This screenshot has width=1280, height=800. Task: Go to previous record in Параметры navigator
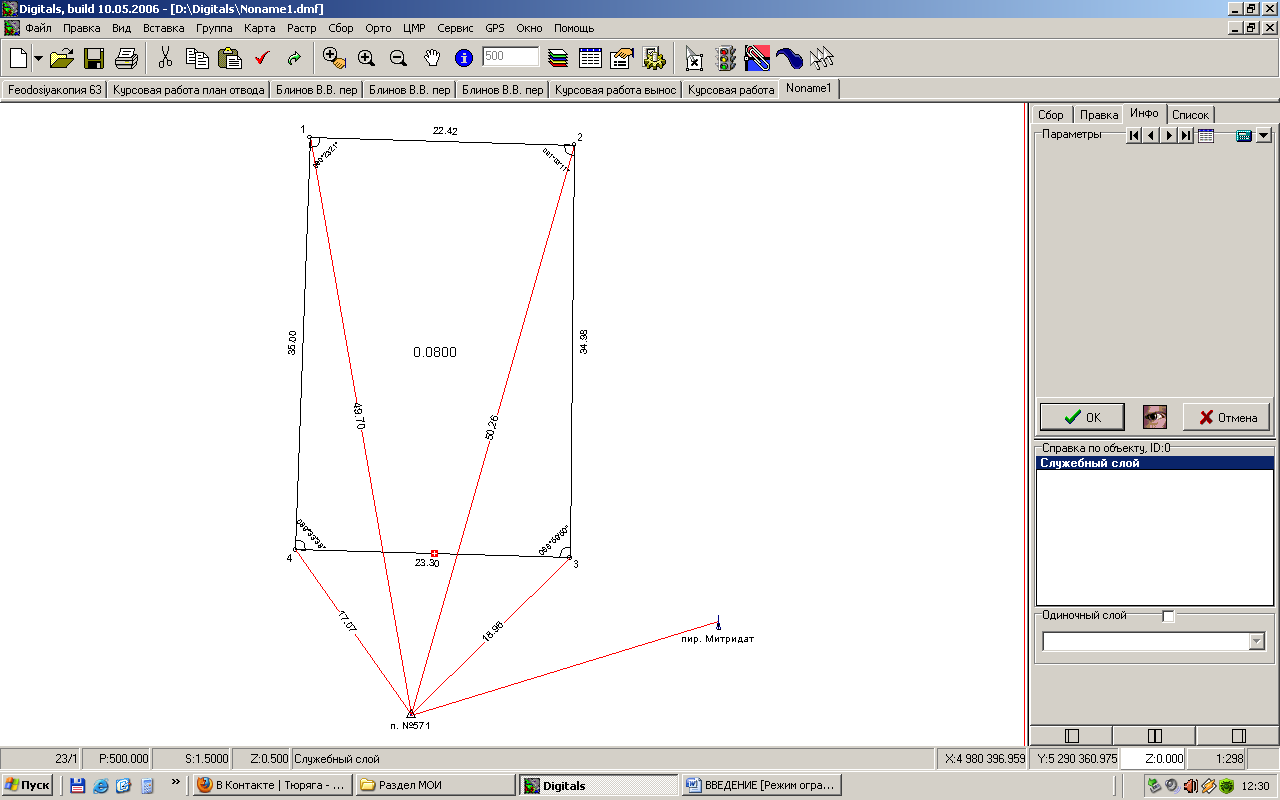pyautogui.click(x=1150, y=135)
